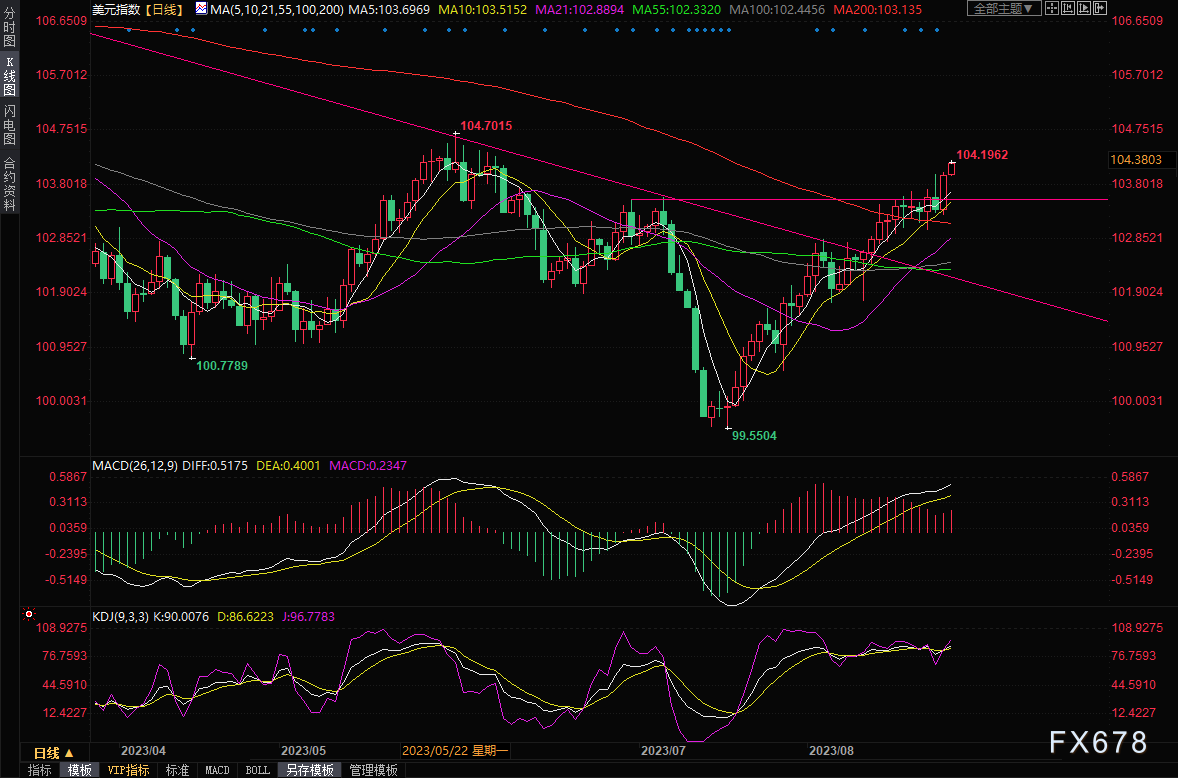
Task: Open the 合约资料 side tab
Action: [9, 183]
